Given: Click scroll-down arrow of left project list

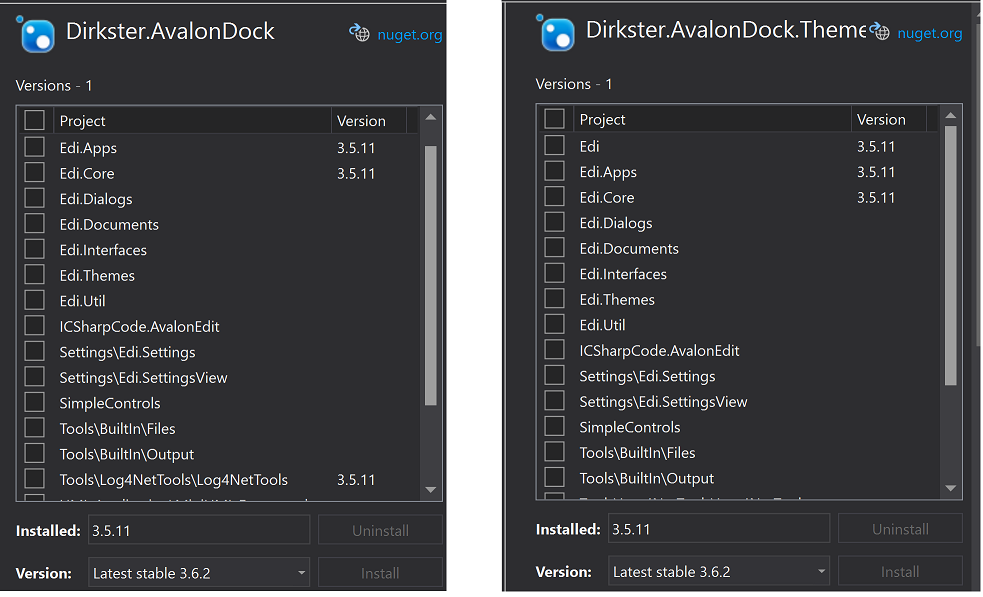Looking at the screenshot, I should (431, 490).
